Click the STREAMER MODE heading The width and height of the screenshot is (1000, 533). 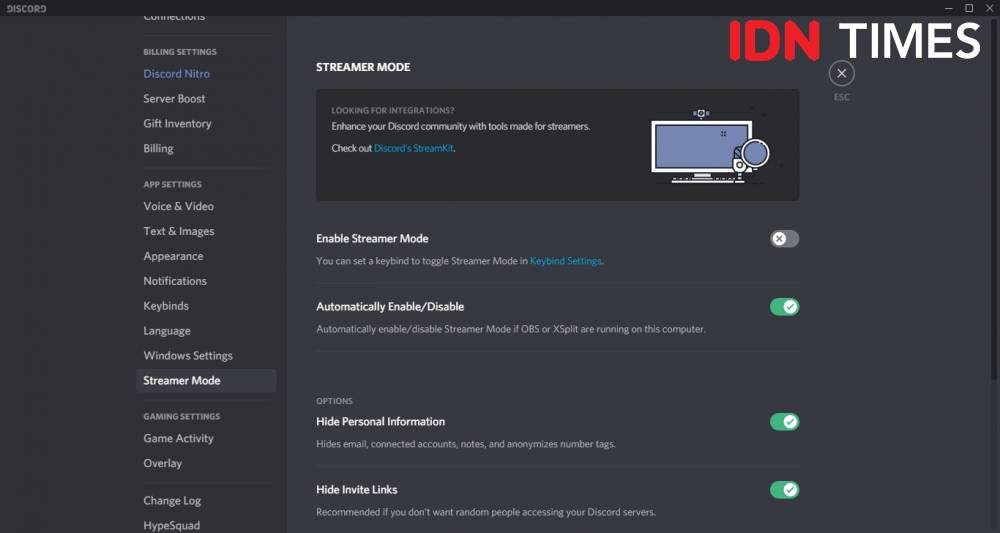pos(363,67)
